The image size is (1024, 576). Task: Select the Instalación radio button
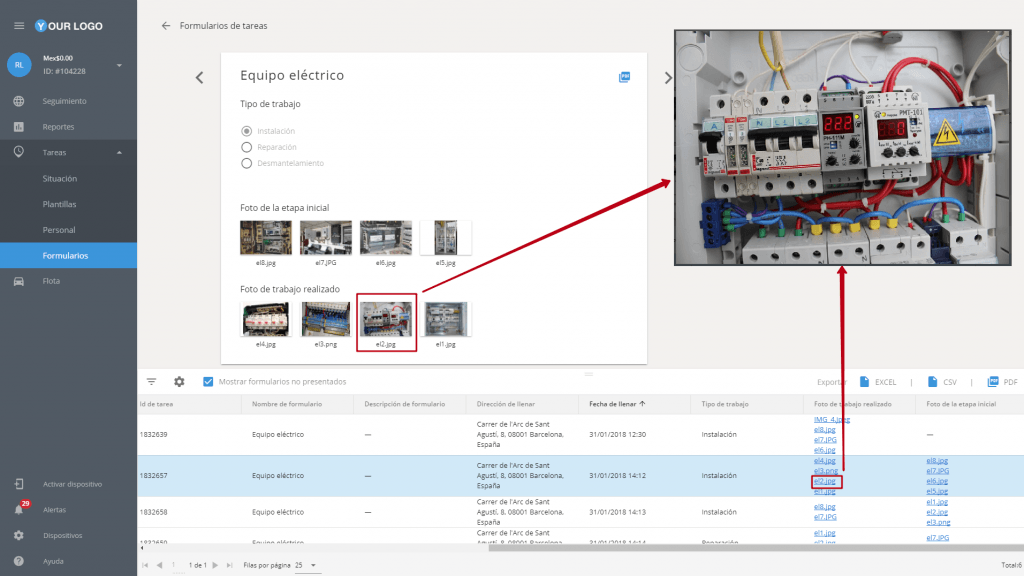coord(246,131)
